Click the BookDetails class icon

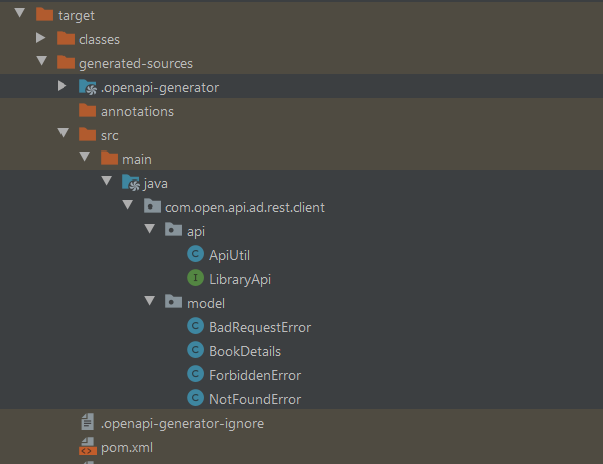(195, 350)
